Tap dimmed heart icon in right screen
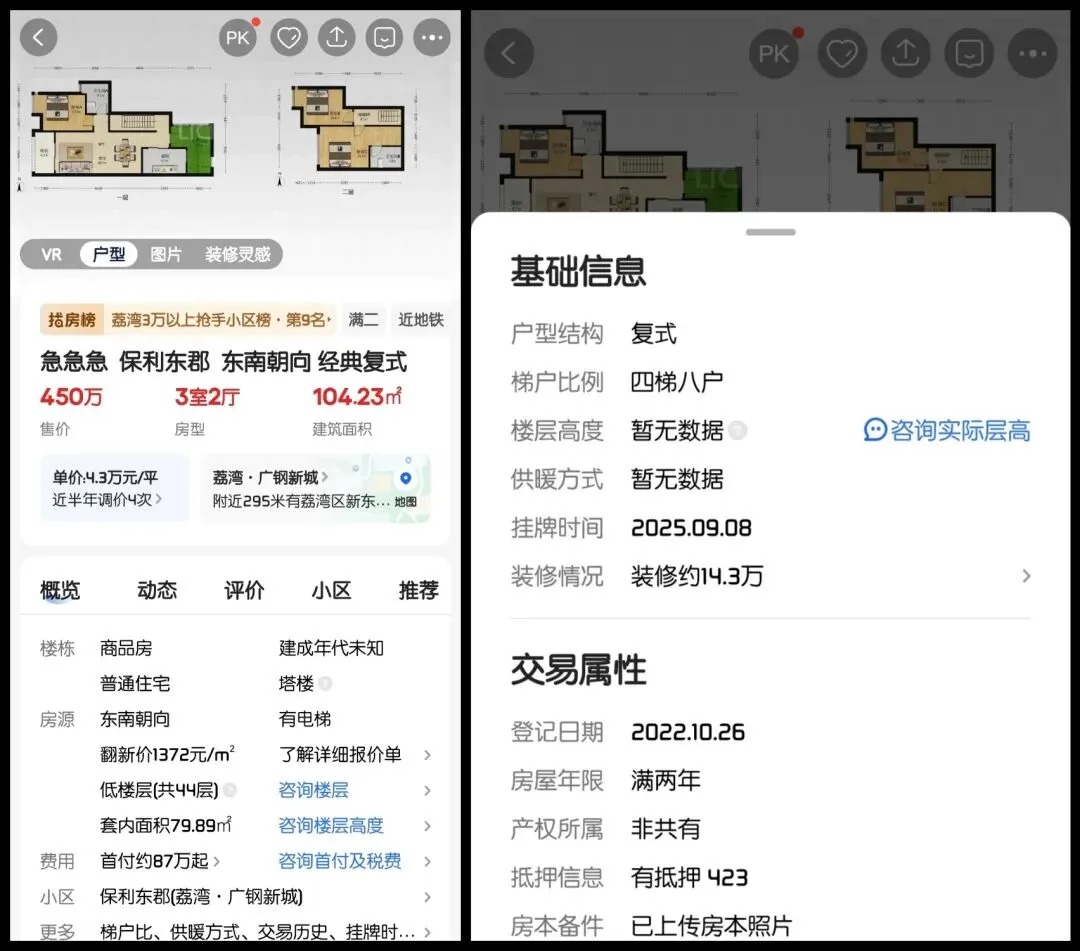This screenshot has width=1080, height=951. (842, 53)
